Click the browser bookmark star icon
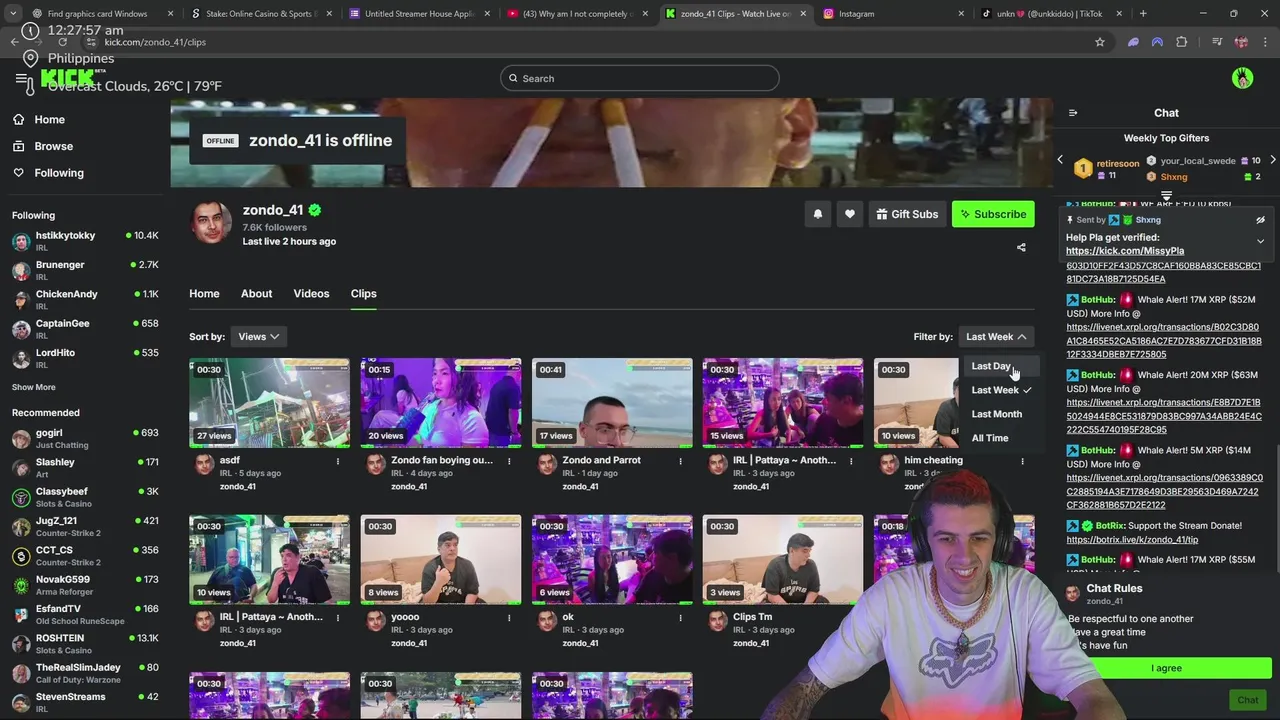 (1099, 42)
